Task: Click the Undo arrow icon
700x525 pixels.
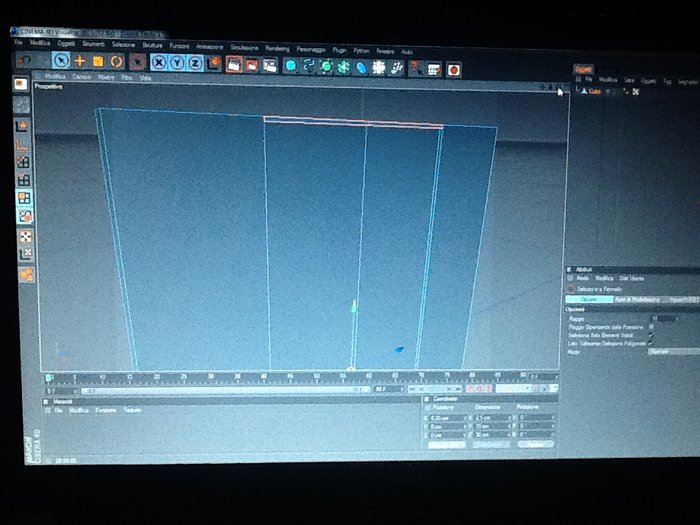Action: 24,60
